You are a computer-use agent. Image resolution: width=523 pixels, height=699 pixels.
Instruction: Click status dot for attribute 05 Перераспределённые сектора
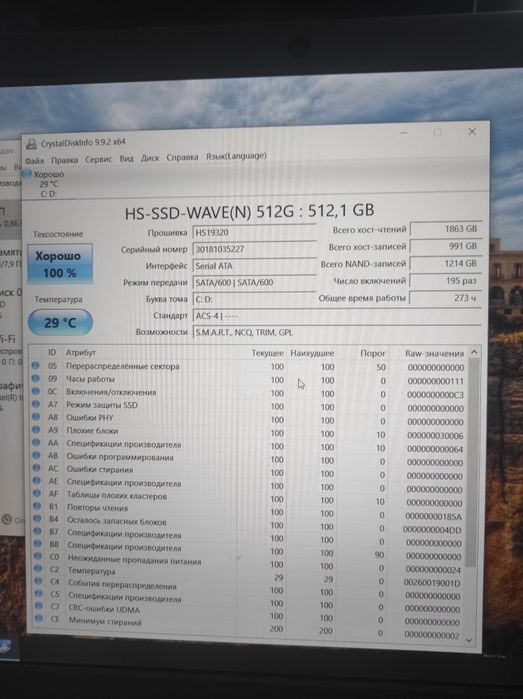point(36,366)
